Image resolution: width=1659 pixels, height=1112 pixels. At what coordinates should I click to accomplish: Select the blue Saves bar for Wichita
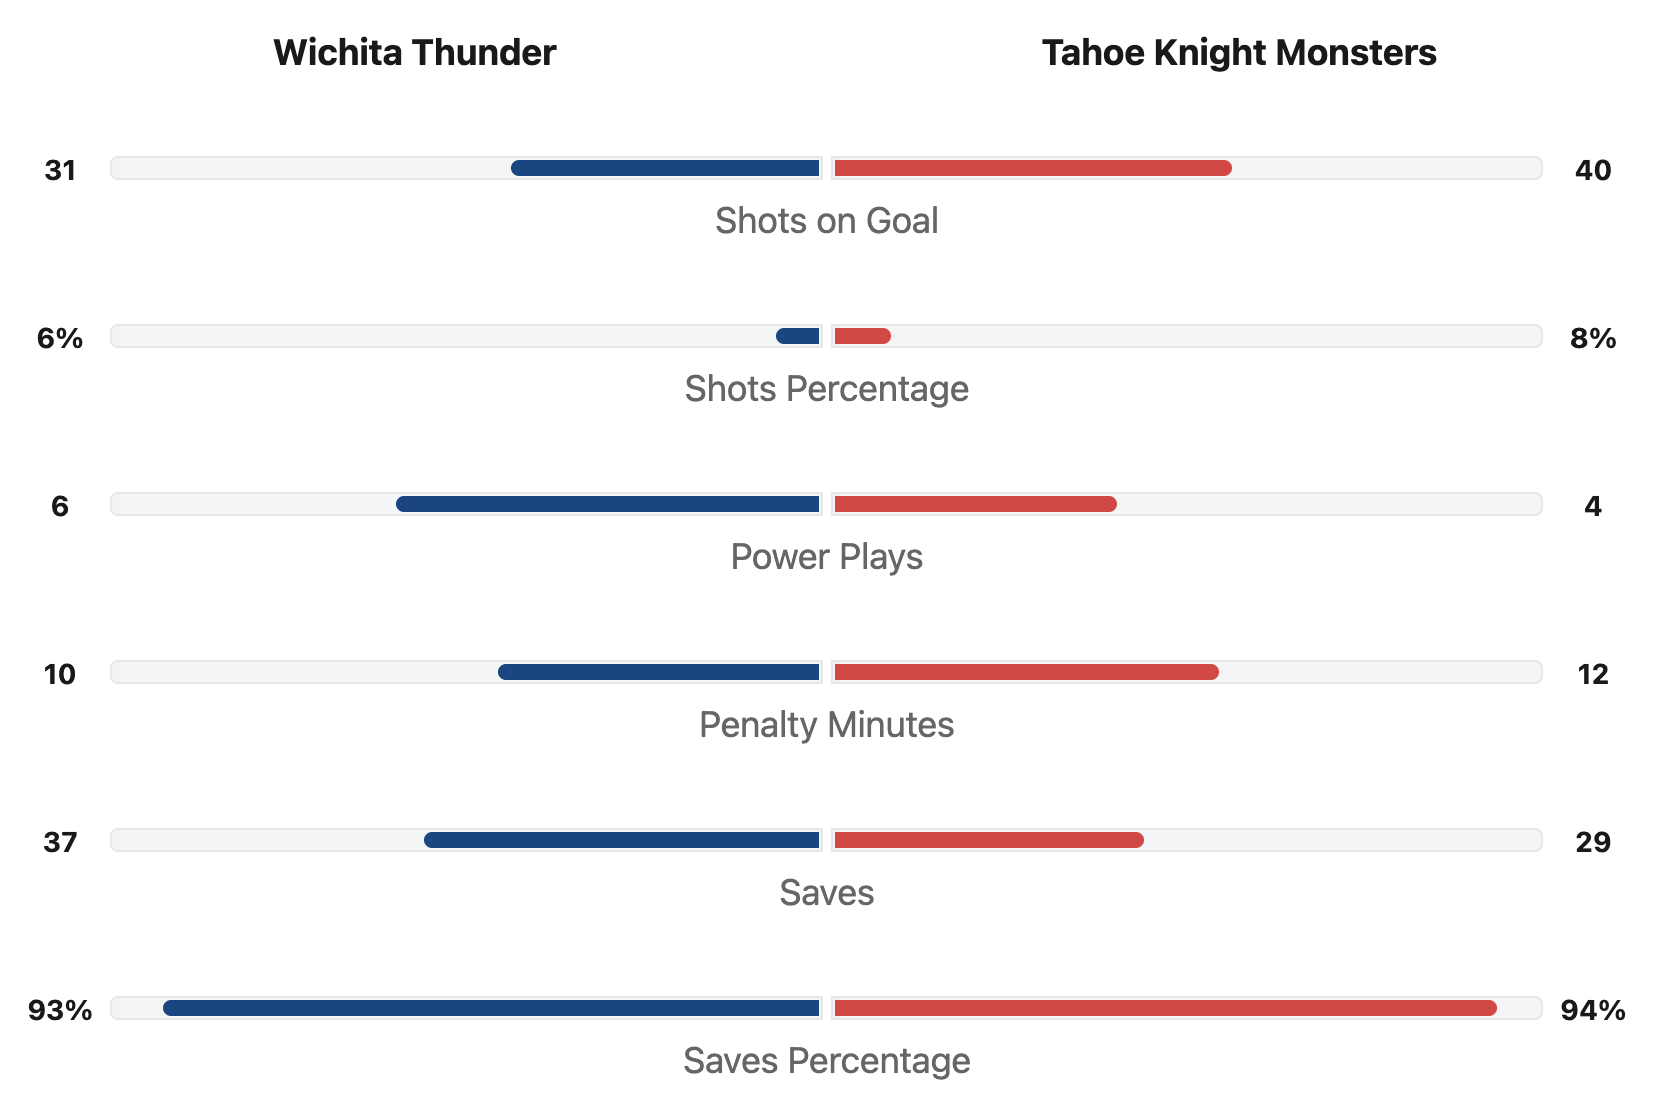[622, 840]
